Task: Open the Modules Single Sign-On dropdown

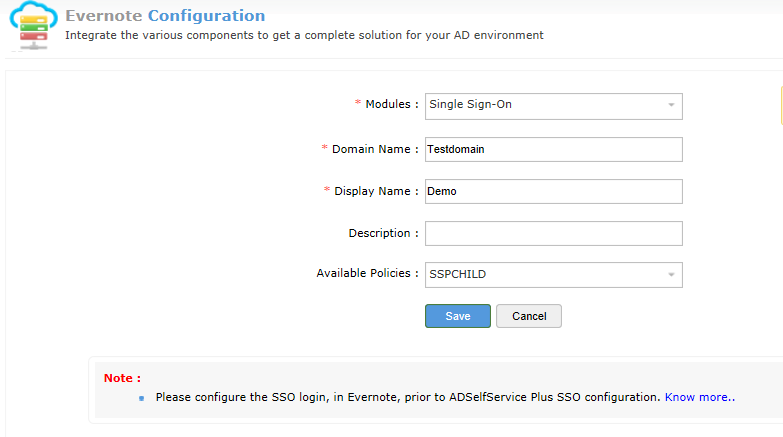Action: point(553,105)
